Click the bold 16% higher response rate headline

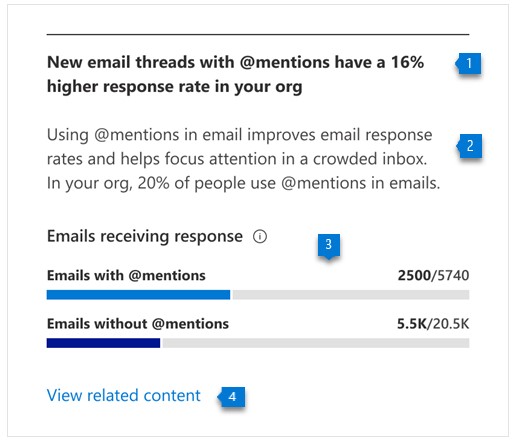coord(235,75)
